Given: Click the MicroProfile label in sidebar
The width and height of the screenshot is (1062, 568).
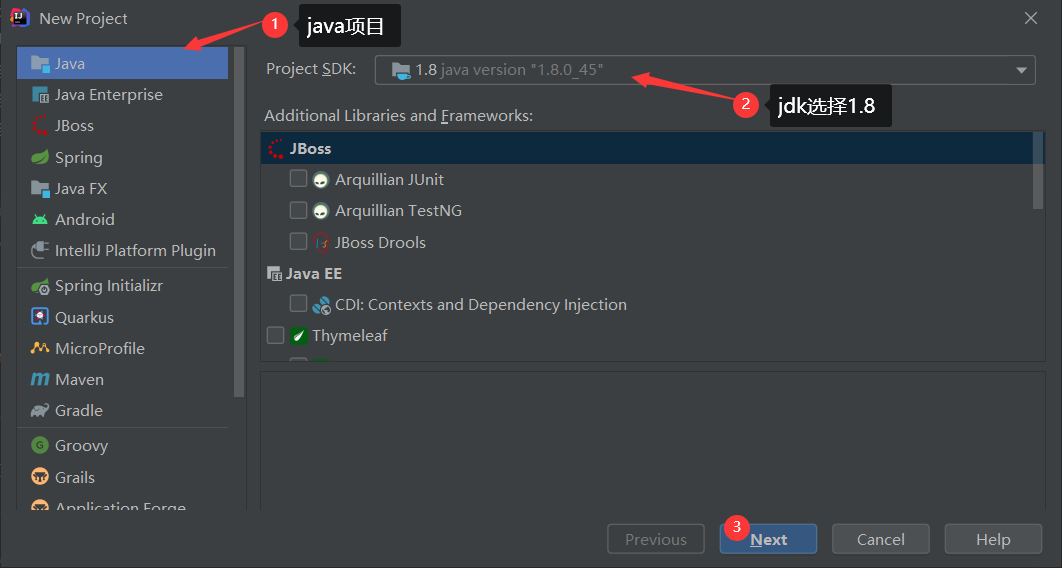Looking at the screenshot, I should (100, 349).
